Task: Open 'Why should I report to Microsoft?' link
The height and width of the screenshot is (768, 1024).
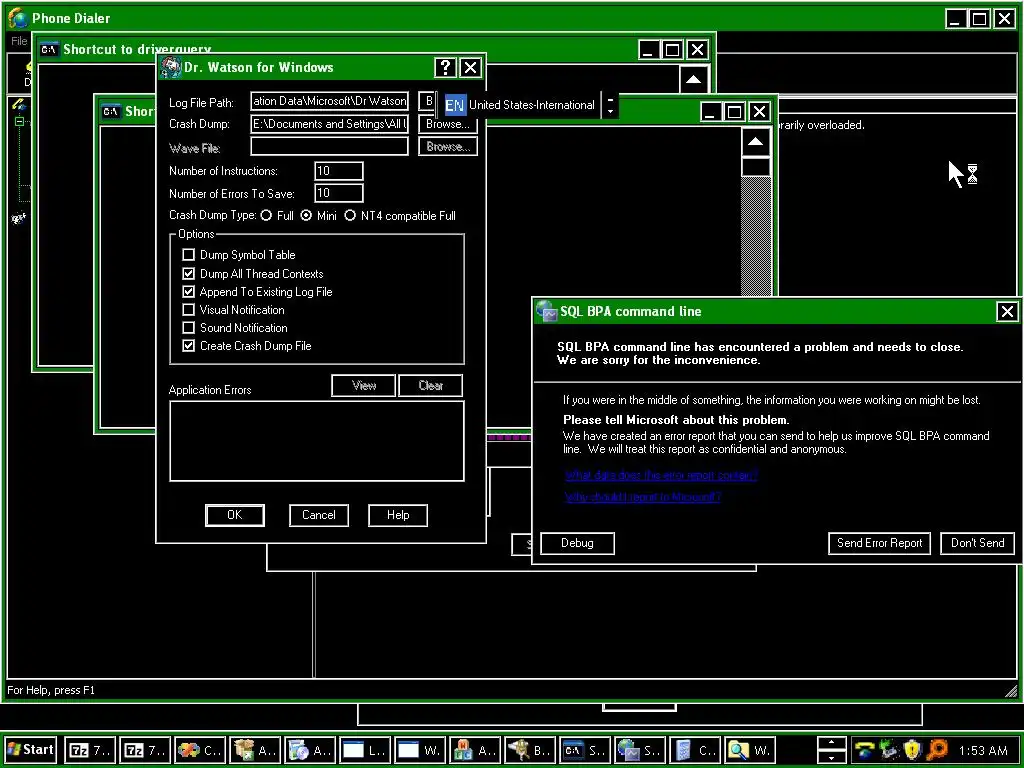Action: pos(643,497)
